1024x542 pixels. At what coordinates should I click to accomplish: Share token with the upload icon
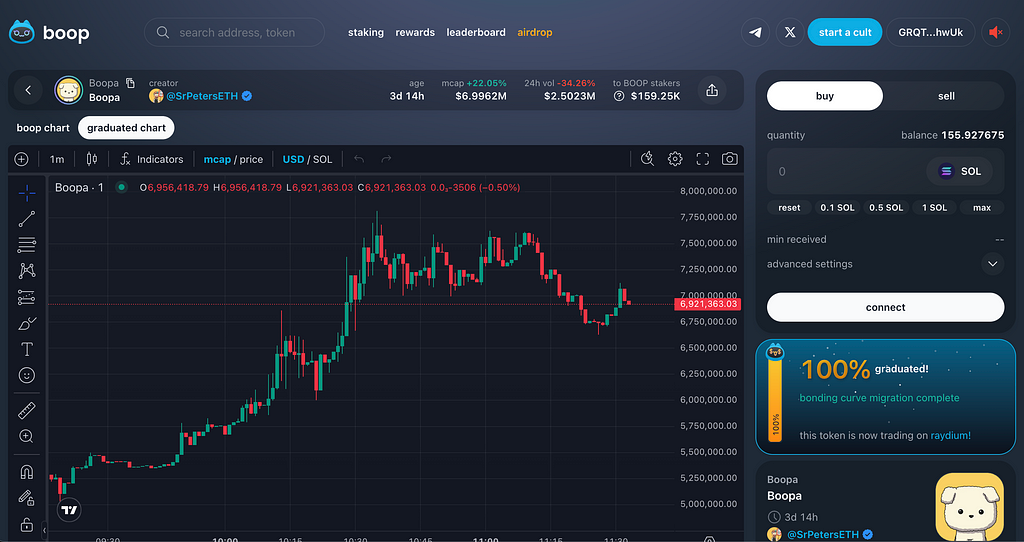click(x=712, y=90)
